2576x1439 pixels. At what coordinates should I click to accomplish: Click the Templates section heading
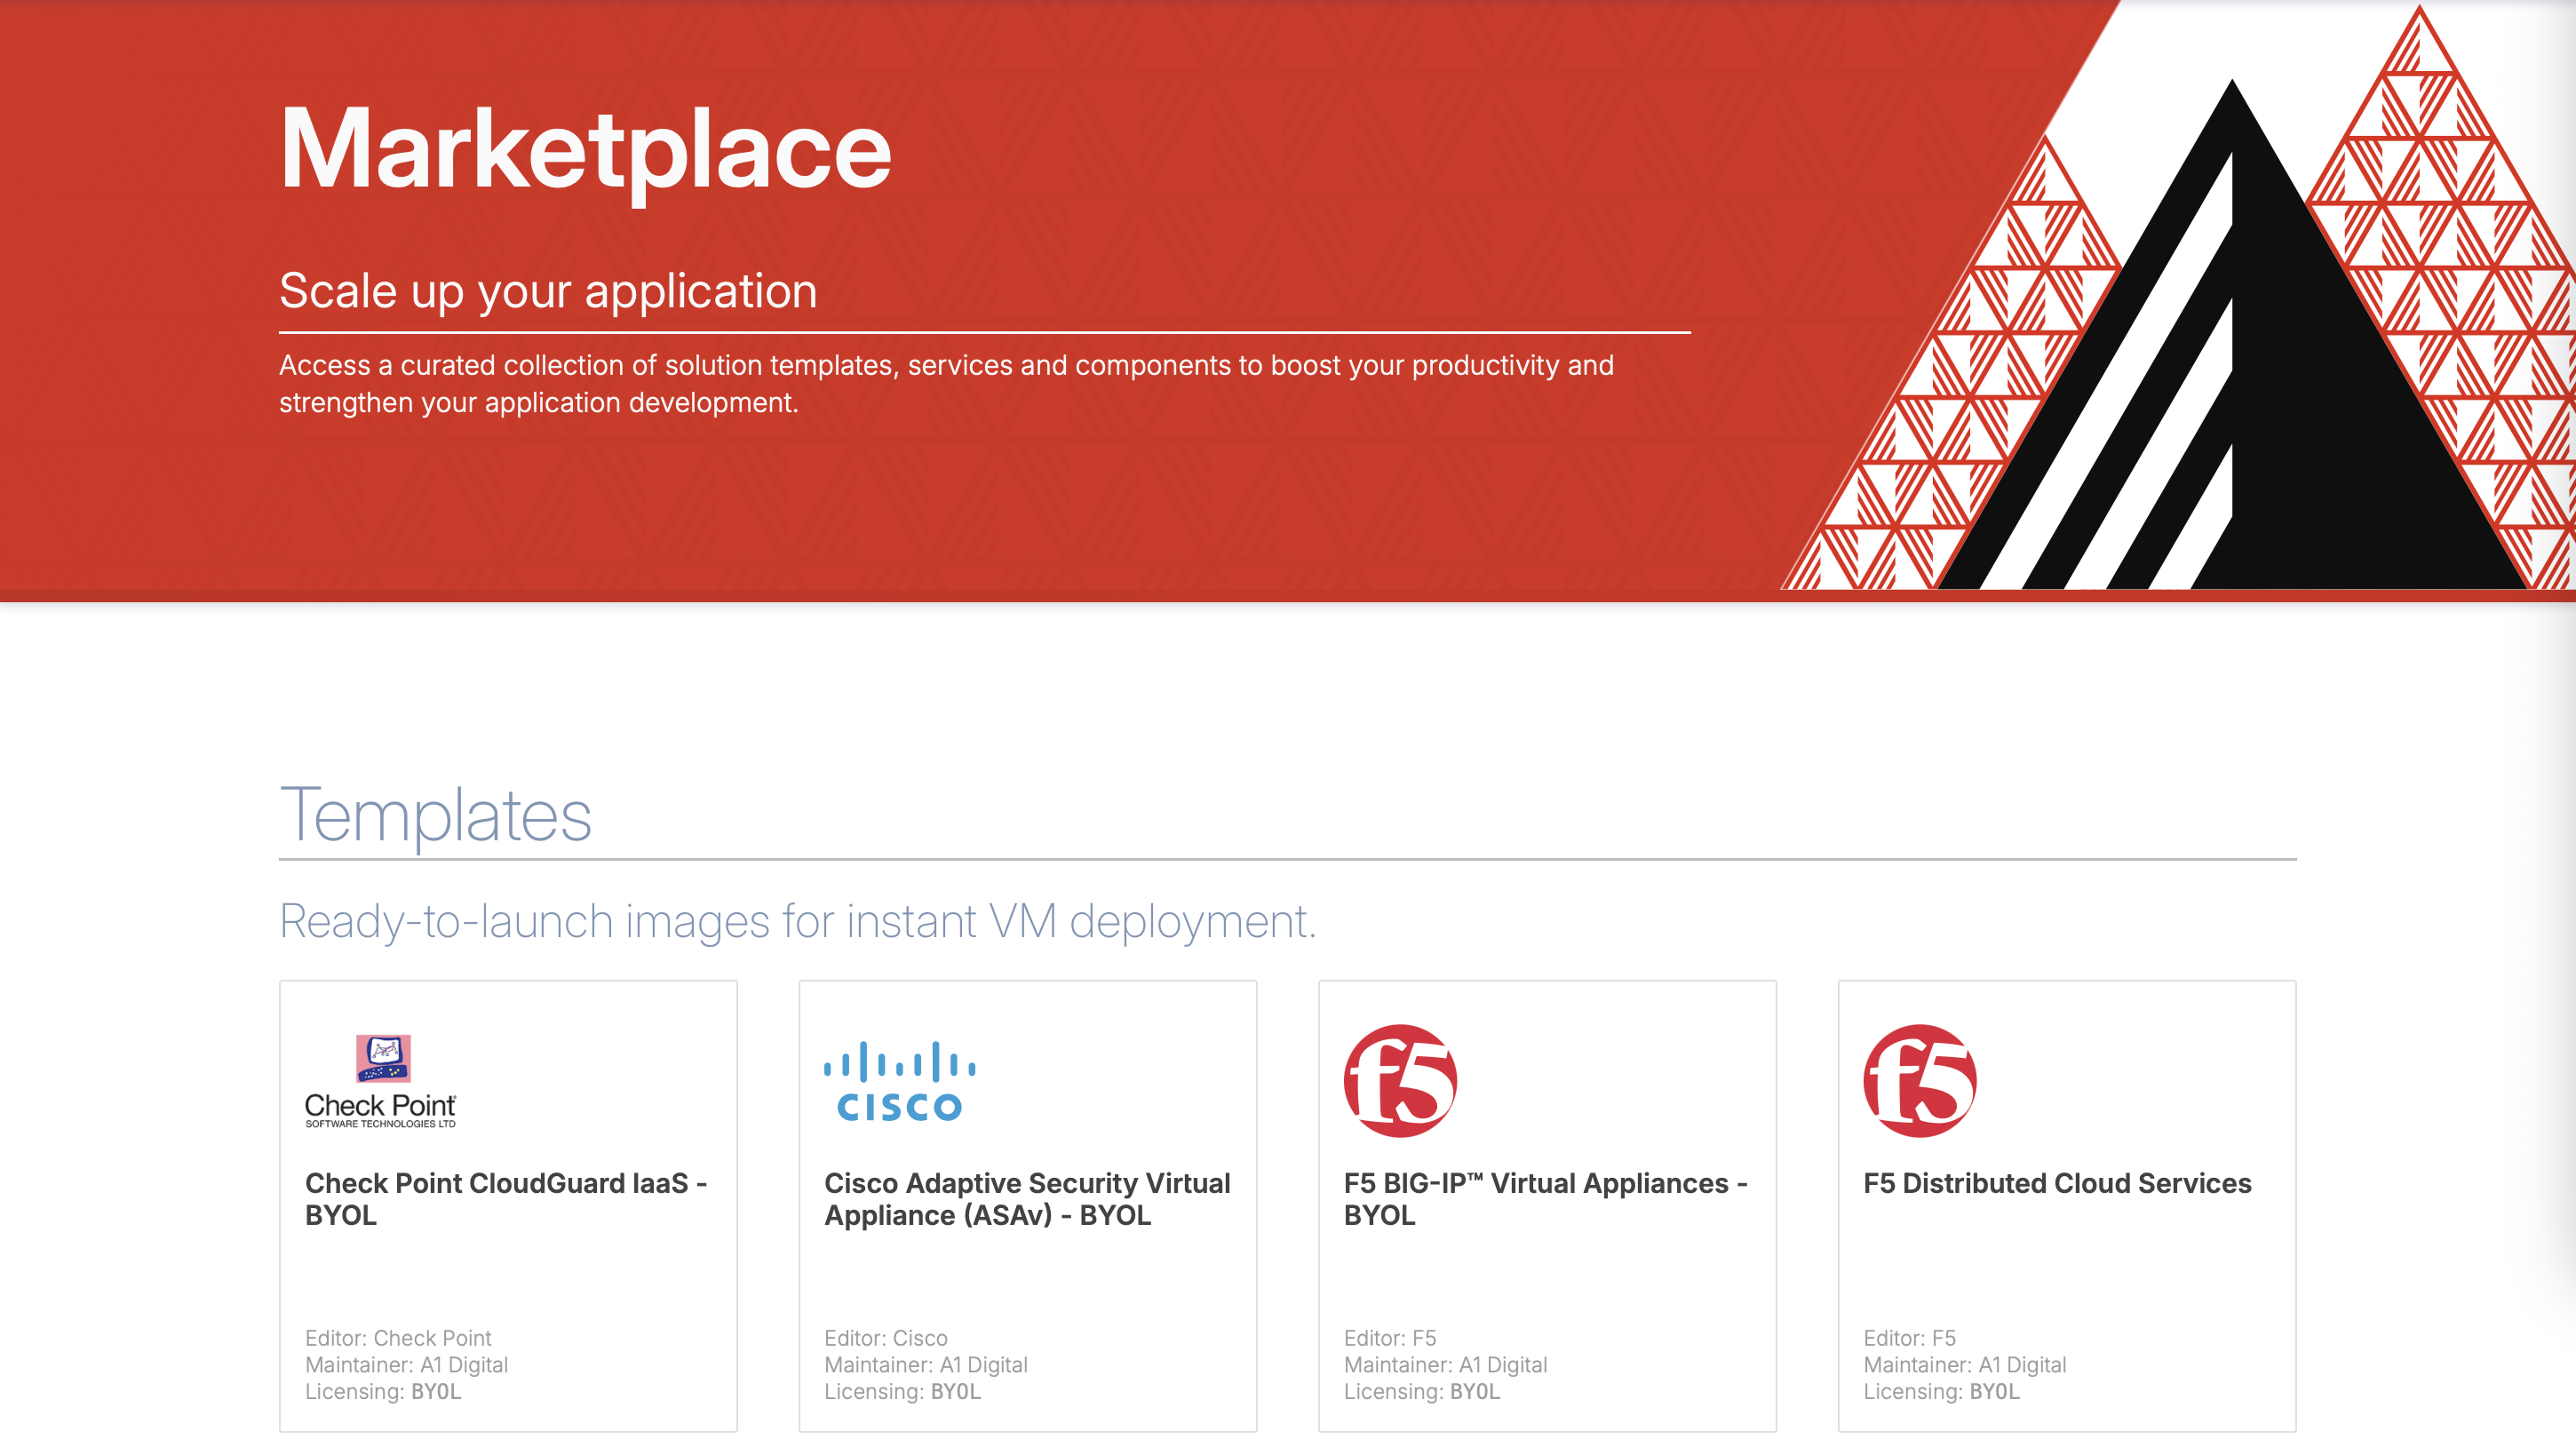click(436, 815)
